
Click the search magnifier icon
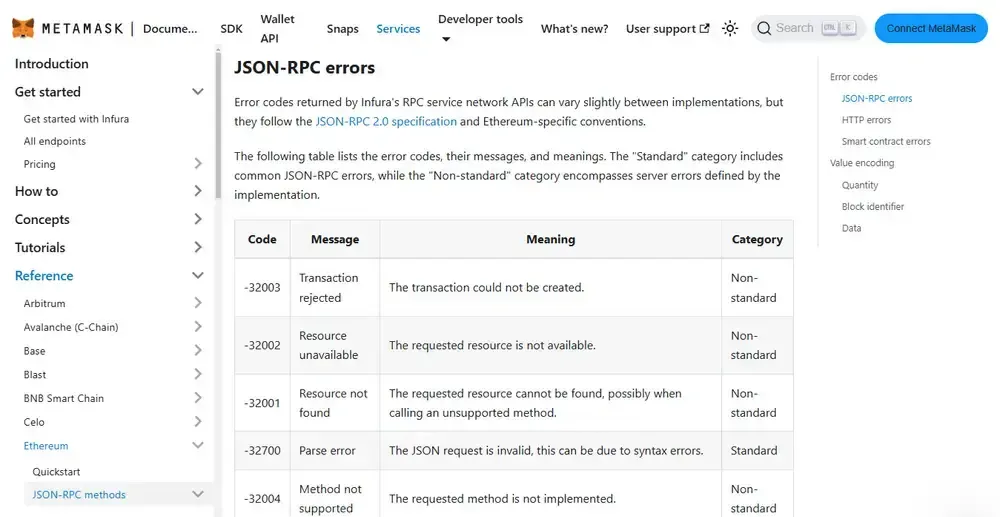[x=764, y=29]
